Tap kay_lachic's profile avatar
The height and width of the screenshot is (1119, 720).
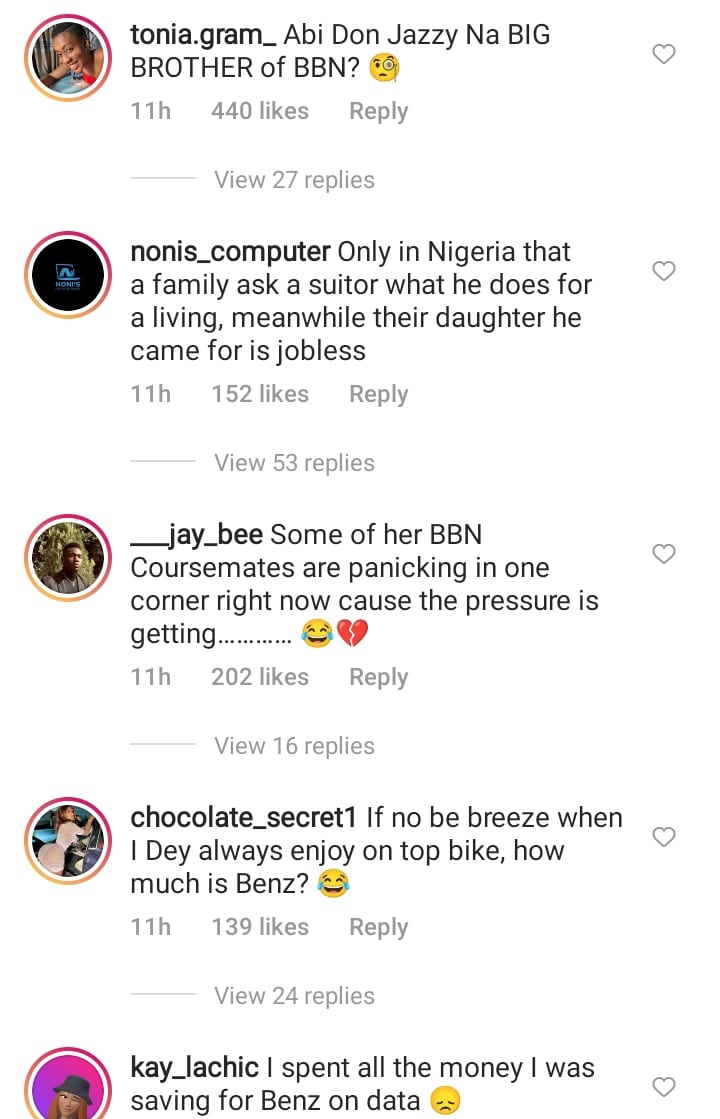tap(68, 1088)
